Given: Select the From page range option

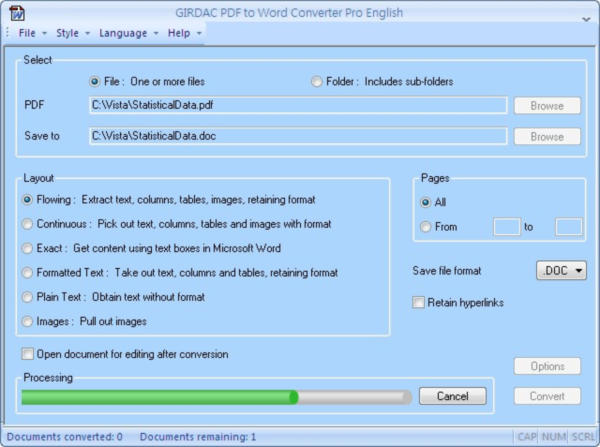Looking at the screenshot, I should point(426,227).
